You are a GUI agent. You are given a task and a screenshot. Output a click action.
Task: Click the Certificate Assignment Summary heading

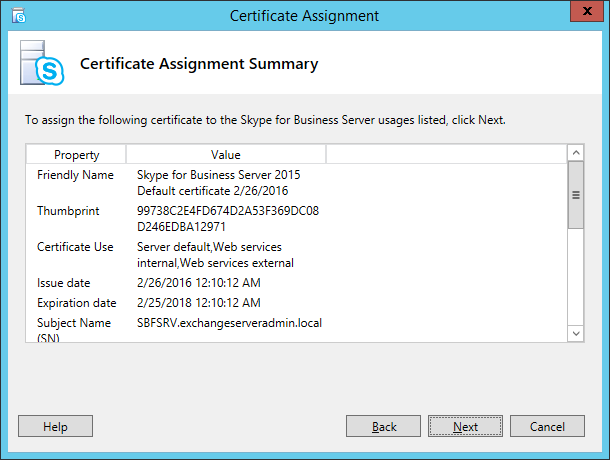click(x=199, y=64)
